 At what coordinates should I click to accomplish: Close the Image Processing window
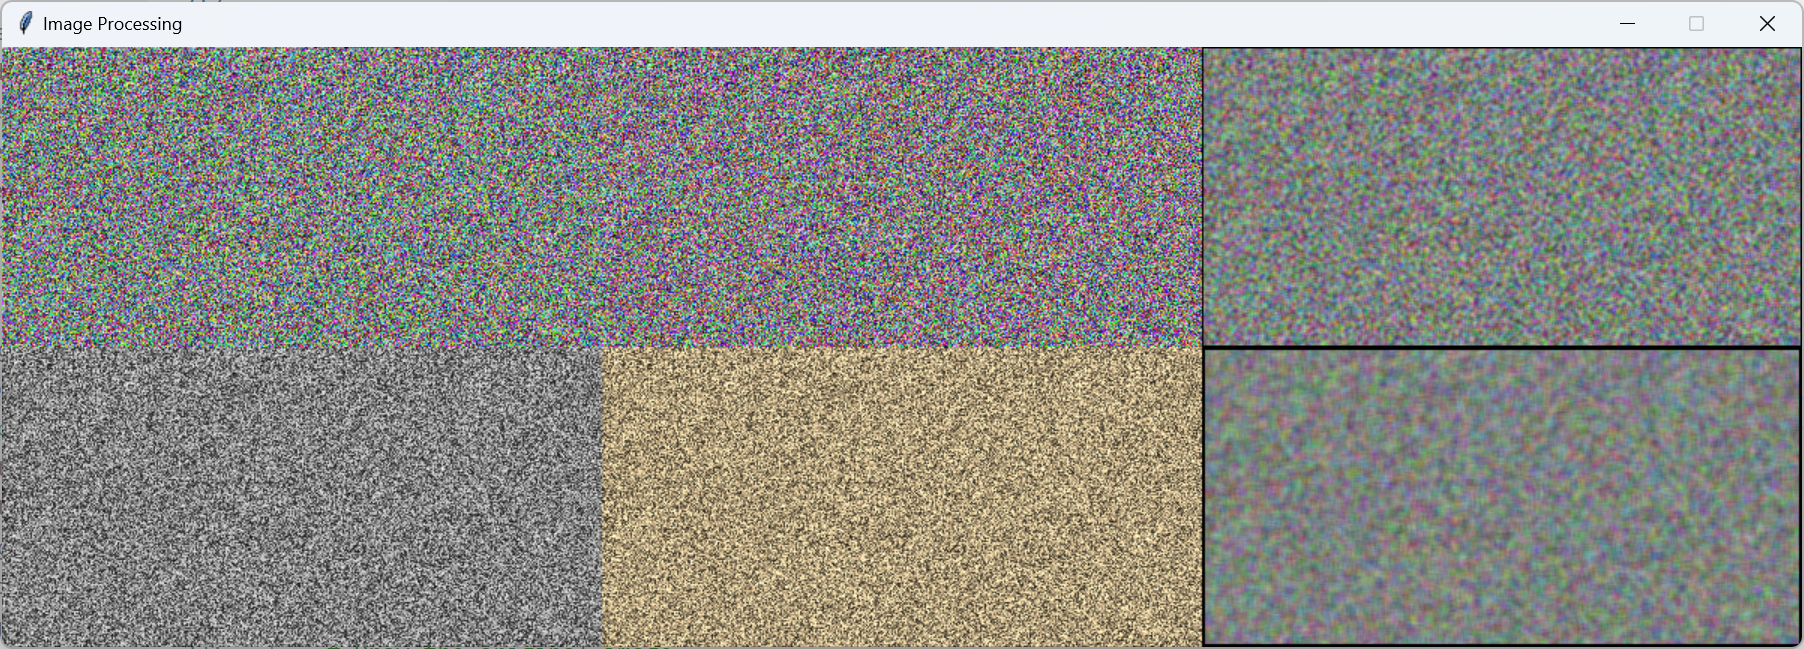(1766, 23)
